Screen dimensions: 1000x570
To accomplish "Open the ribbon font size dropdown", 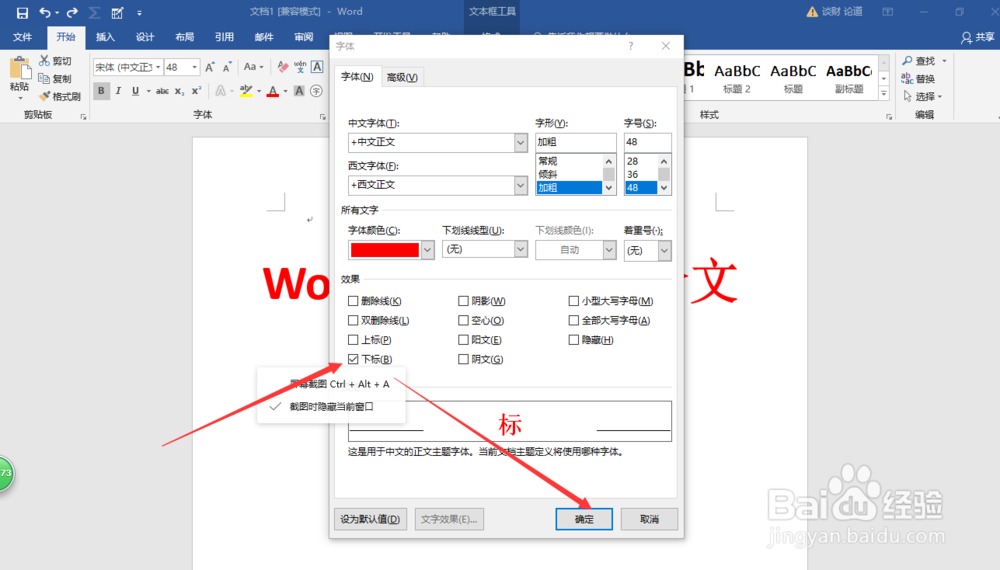I will [195, 67].
